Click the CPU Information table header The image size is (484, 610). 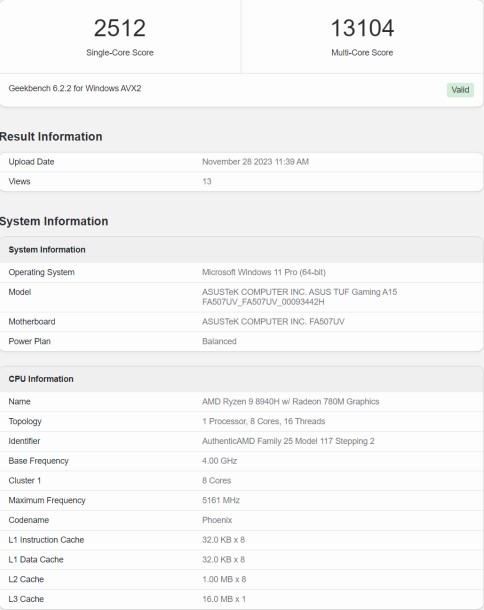pos(241,379)
